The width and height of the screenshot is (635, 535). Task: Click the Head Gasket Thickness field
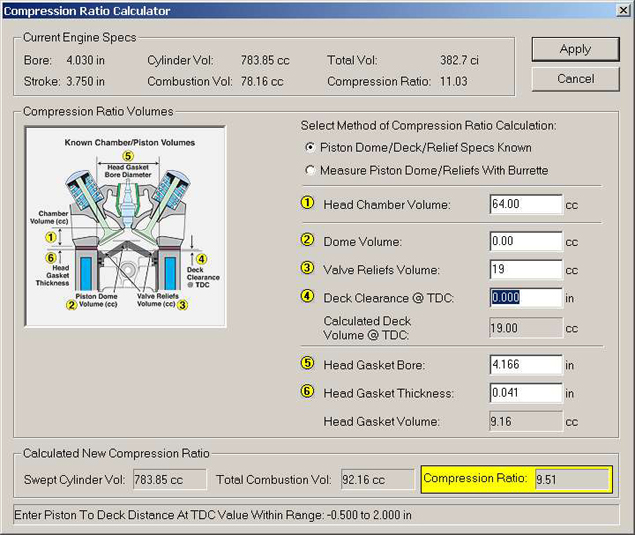coord(526,393)
